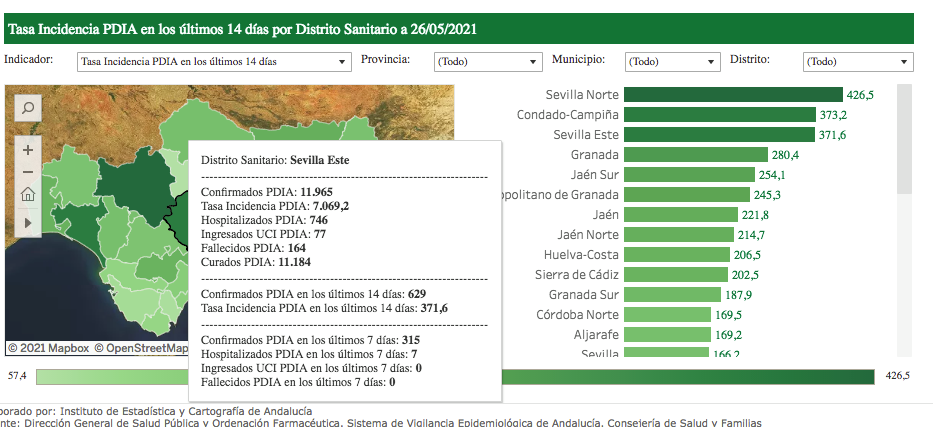The image size is (933, 427).
Task: Select the Condado-Campiña bar
Action: pyautogui.click(x=719, y=115)
